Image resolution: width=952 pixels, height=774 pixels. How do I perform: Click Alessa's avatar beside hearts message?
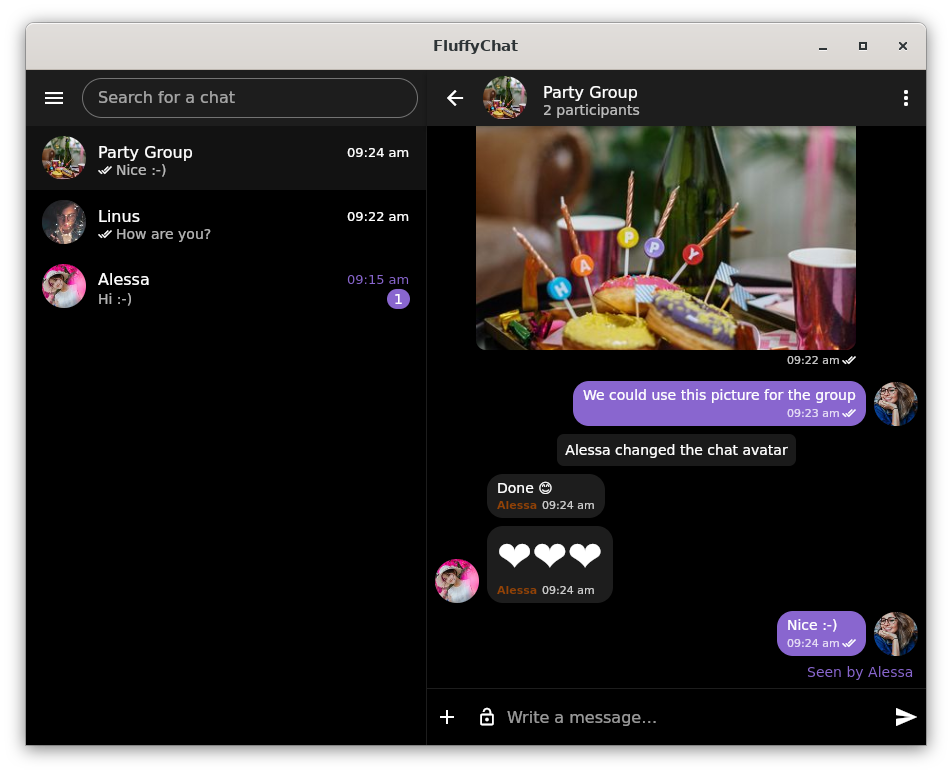pyautogui.click(x=457, y=581)
